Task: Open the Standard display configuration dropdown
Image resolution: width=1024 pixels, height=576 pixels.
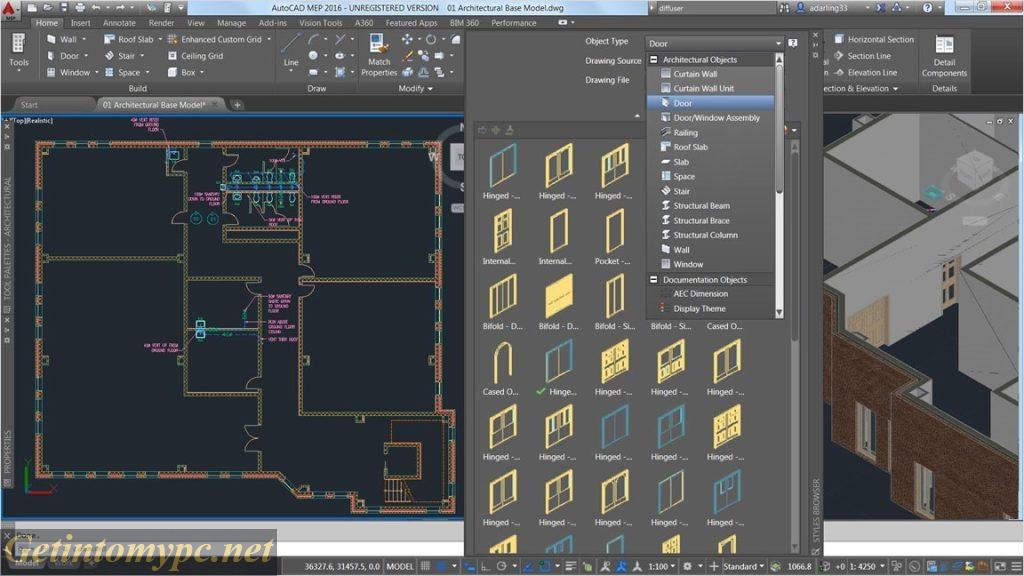Action: coord(743,566)
